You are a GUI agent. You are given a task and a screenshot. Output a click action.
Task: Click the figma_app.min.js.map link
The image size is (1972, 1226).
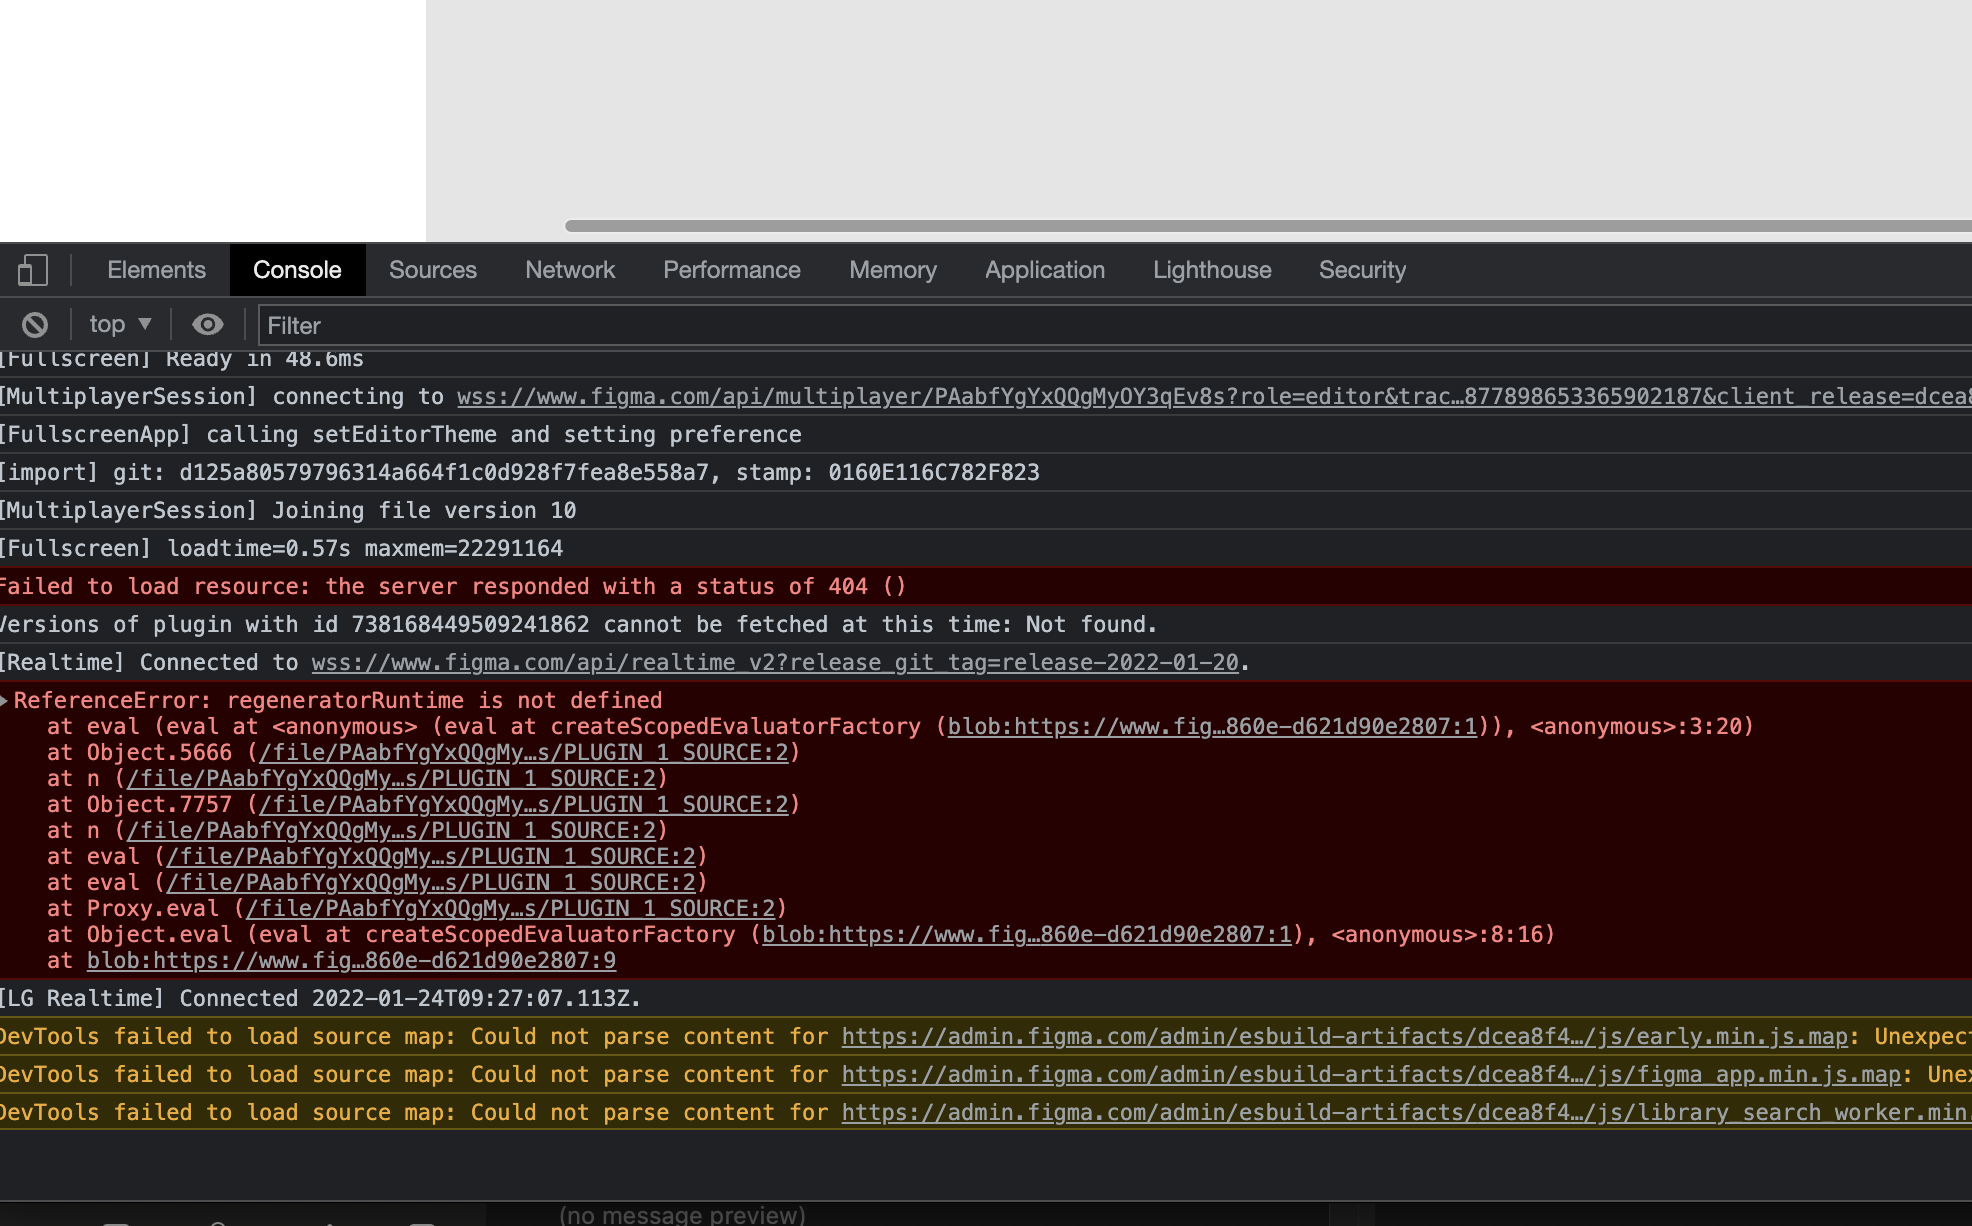click(x=1370, y=1075)
